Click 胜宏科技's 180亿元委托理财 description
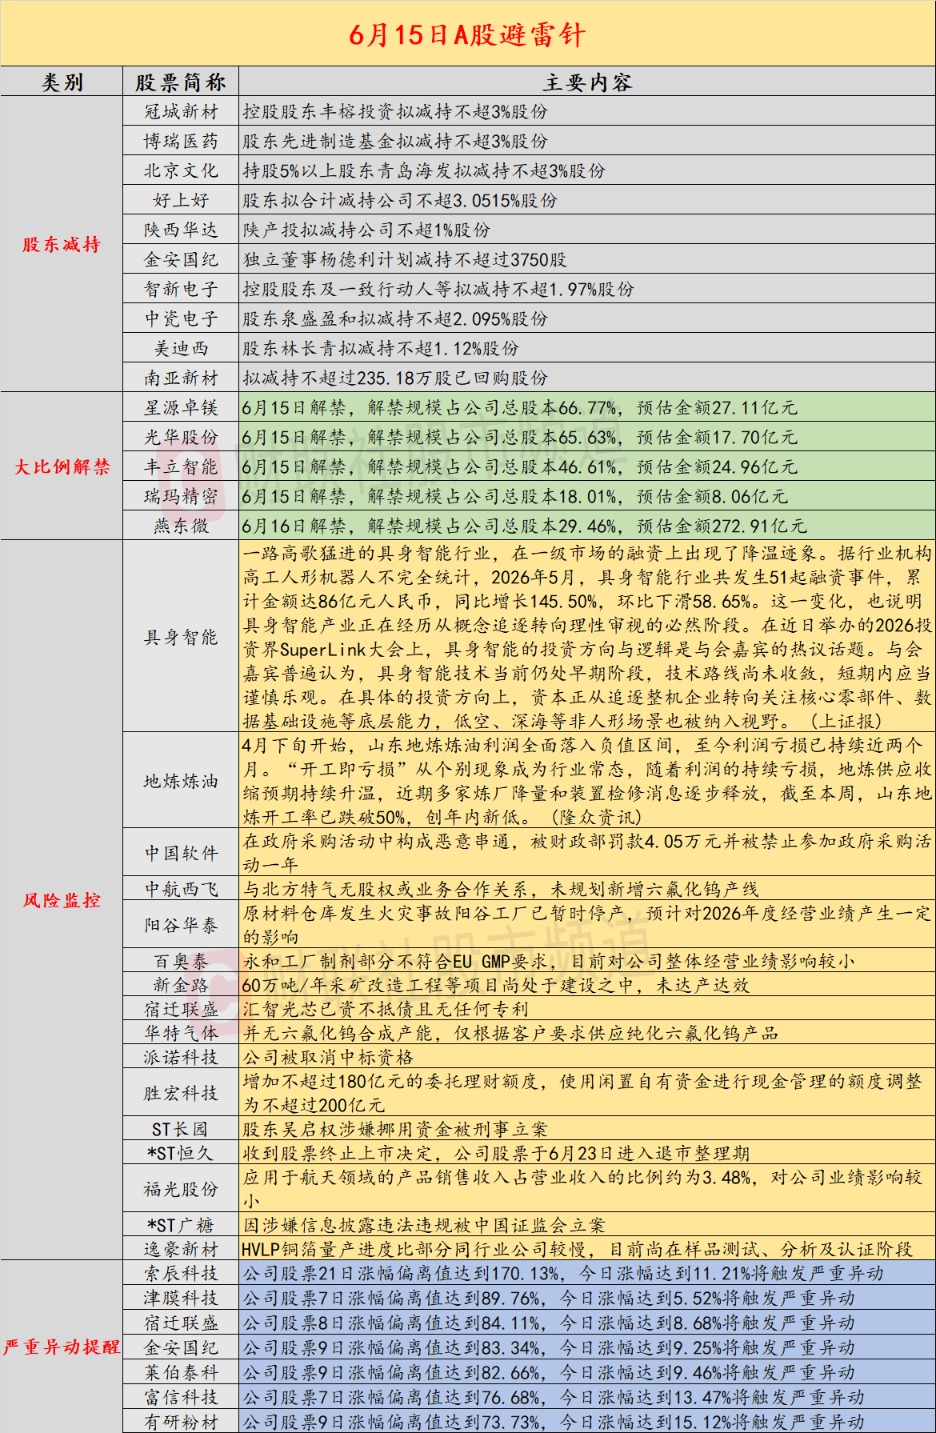Image resolution: width=936 pixels, height=1433 pixels. click(x=587, y=1093)
